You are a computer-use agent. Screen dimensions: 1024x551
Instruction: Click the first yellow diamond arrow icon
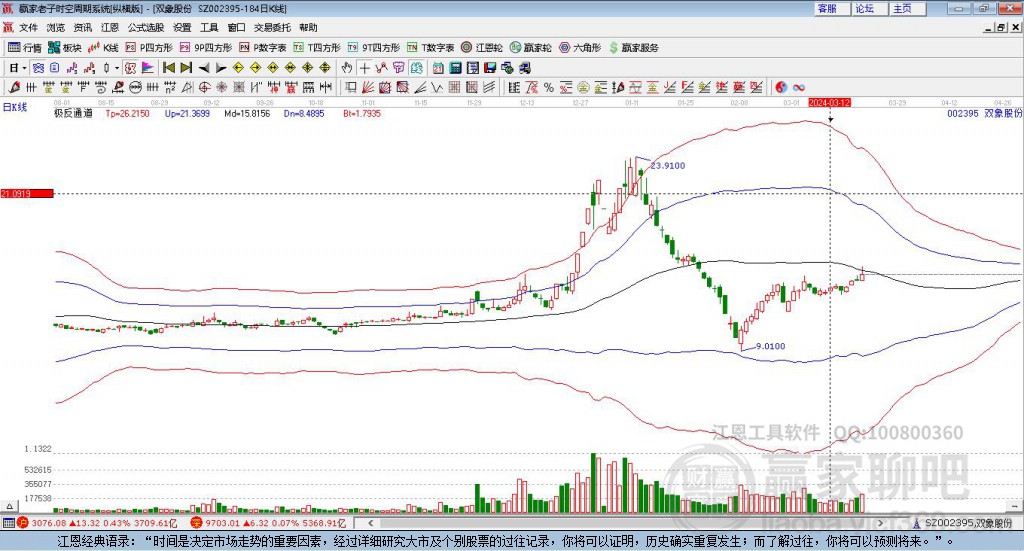tap(238, 68)
